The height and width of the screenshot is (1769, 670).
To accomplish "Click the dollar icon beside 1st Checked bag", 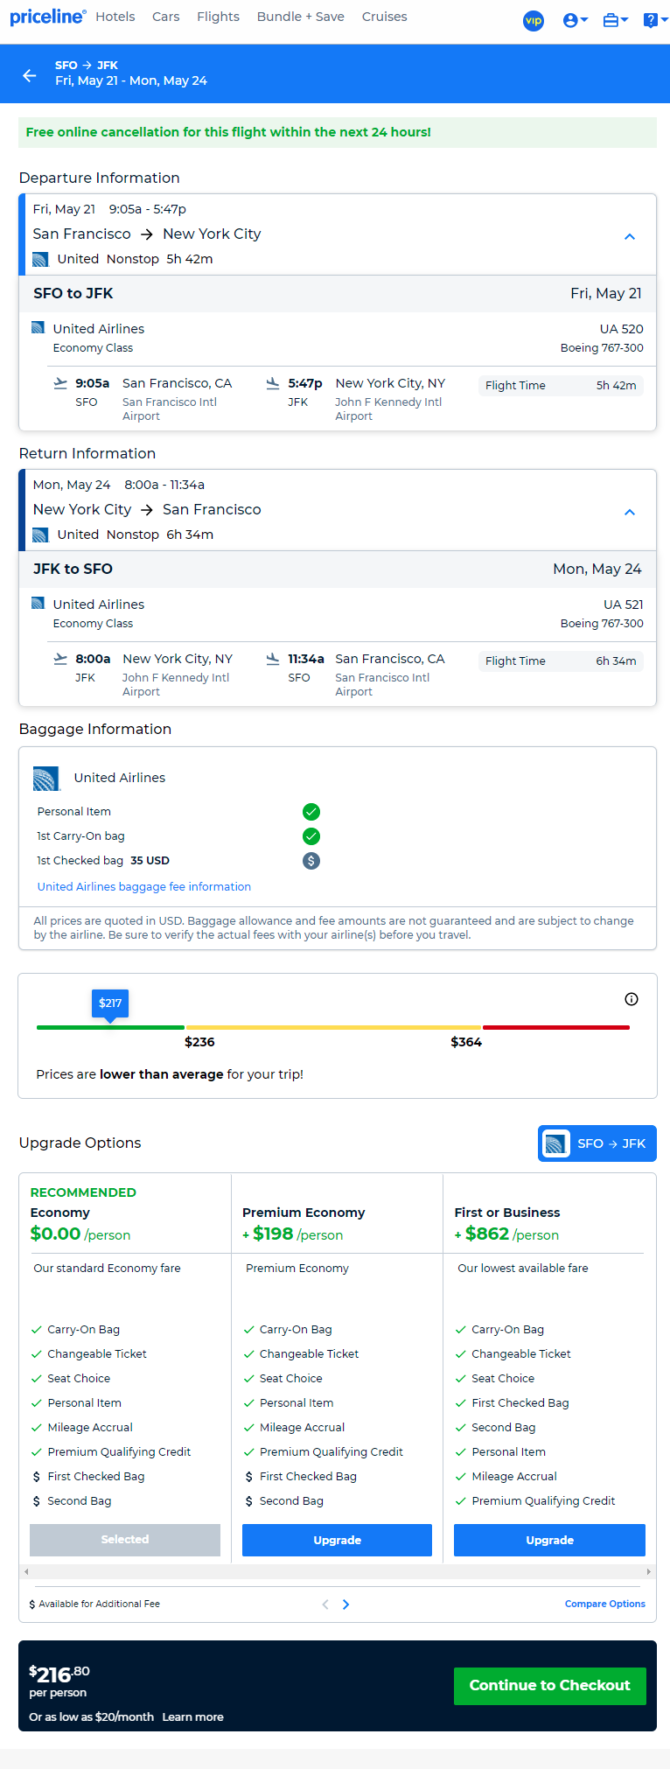I will point(311,861).
